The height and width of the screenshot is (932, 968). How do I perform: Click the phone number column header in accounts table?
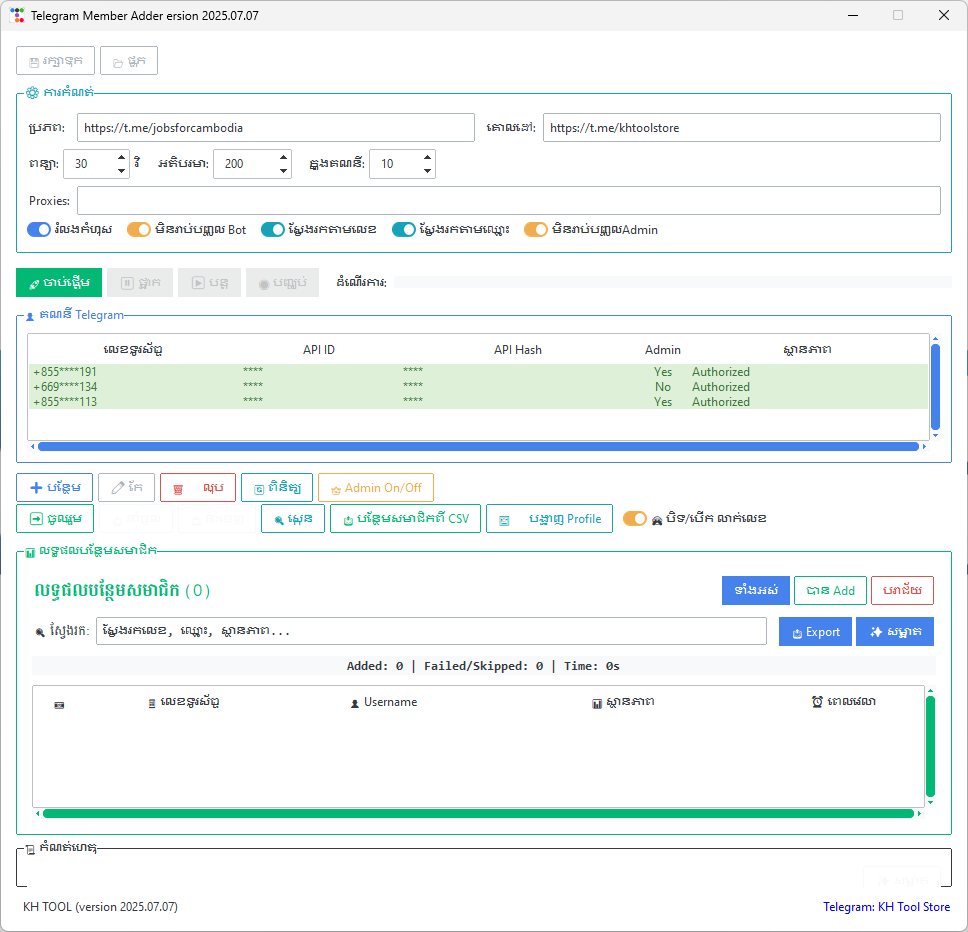pos(133,349)
